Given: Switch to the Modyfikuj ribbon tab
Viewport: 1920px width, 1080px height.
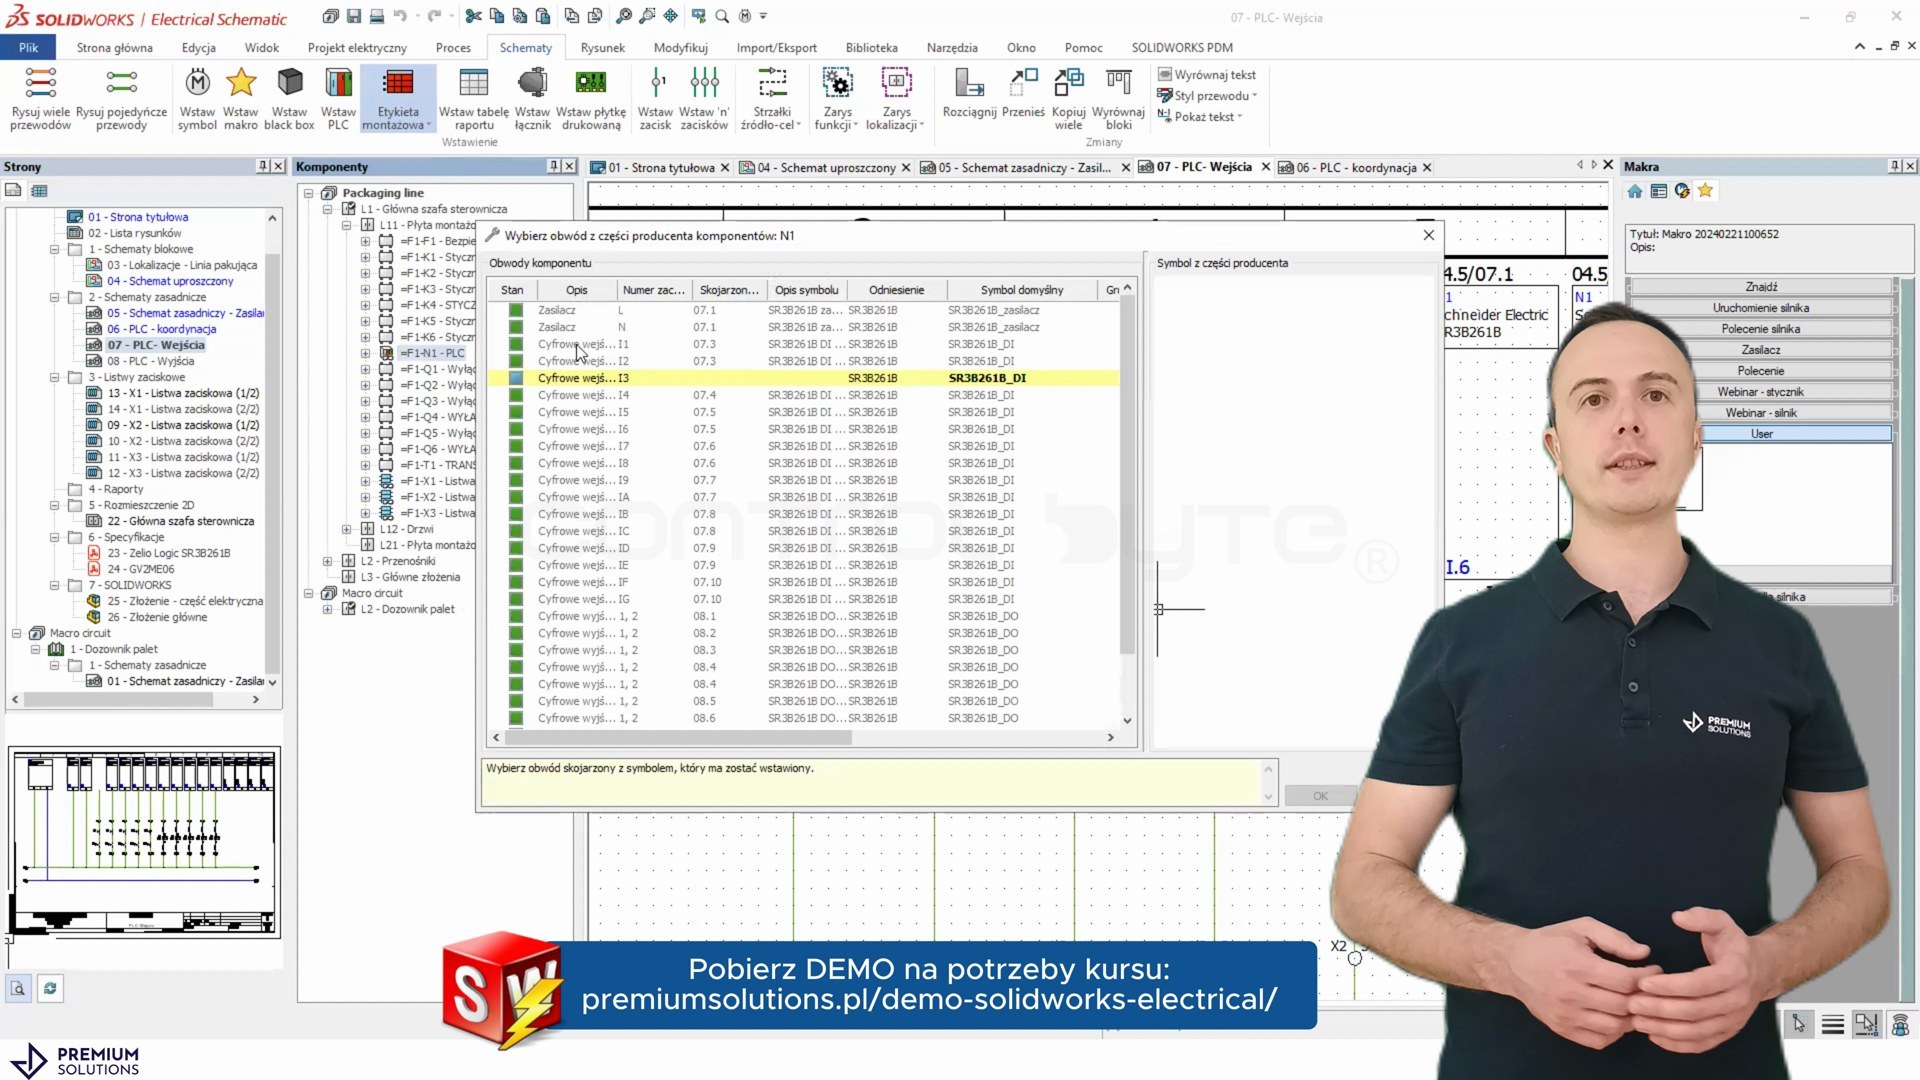Looking at the screenshot, I should coord(681,47).
